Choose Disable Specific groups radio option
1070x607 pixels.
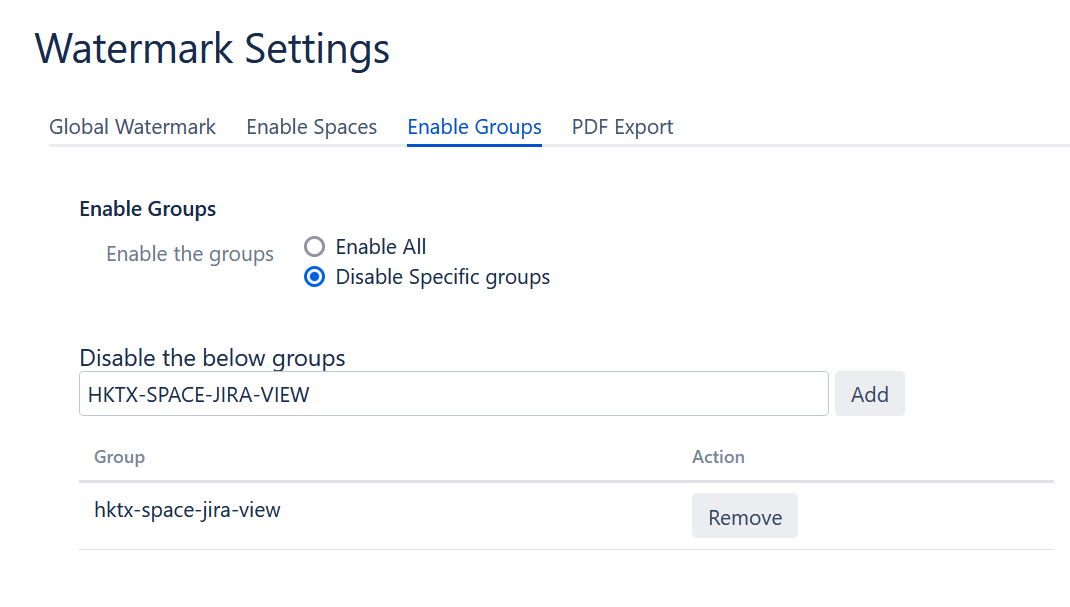315,277
